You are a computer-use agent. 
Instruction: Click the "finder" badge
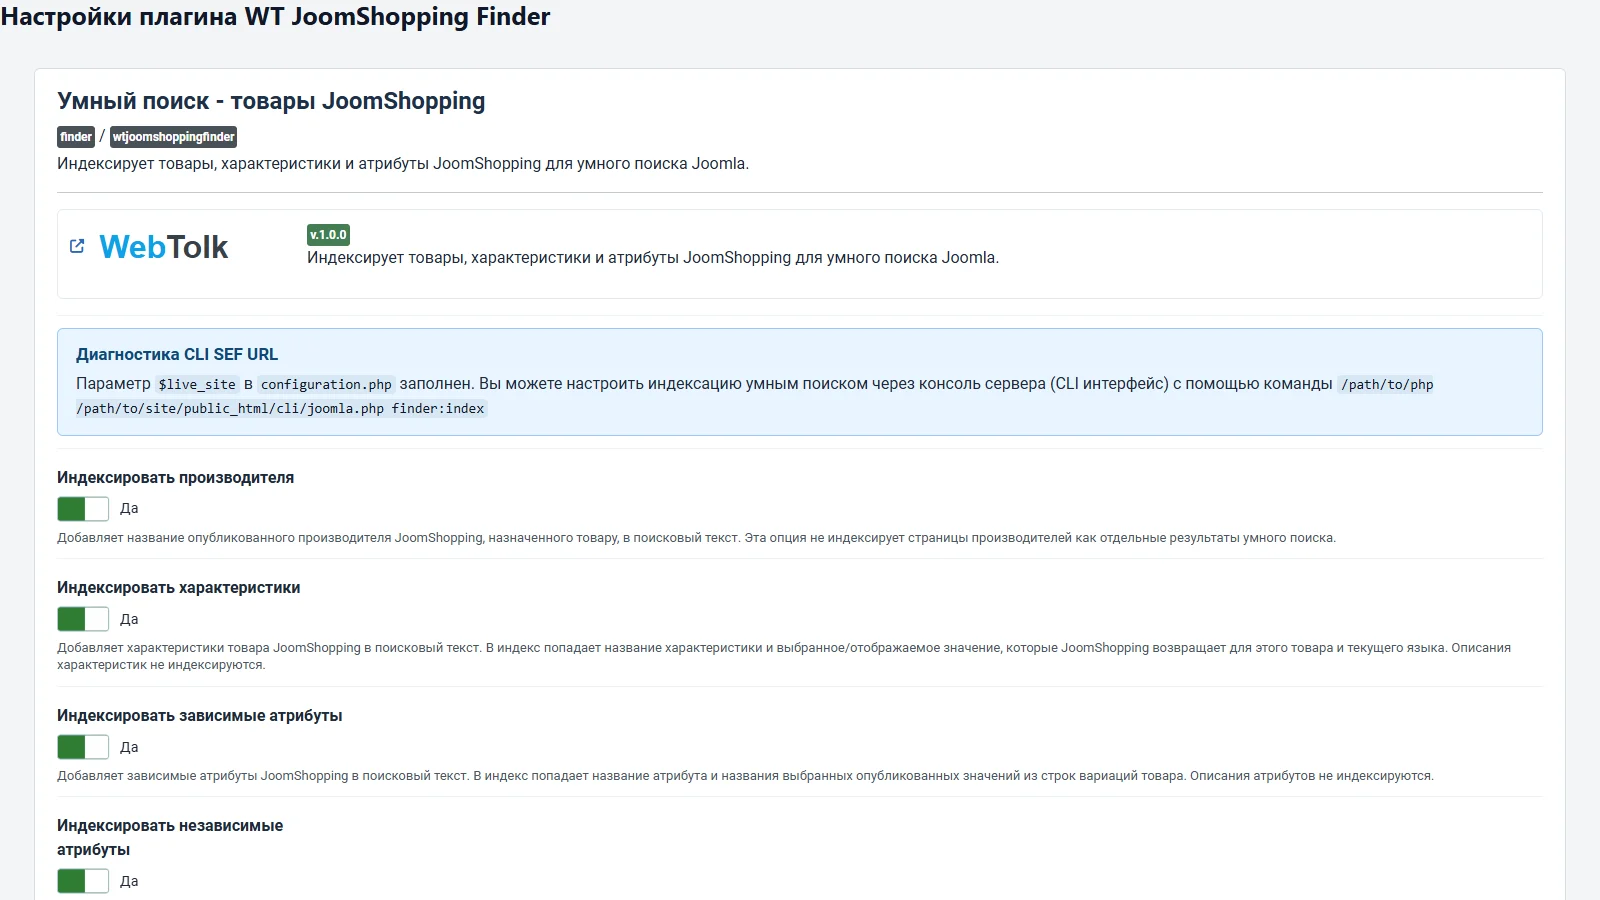pyautogui.click(x=76, y=137)
